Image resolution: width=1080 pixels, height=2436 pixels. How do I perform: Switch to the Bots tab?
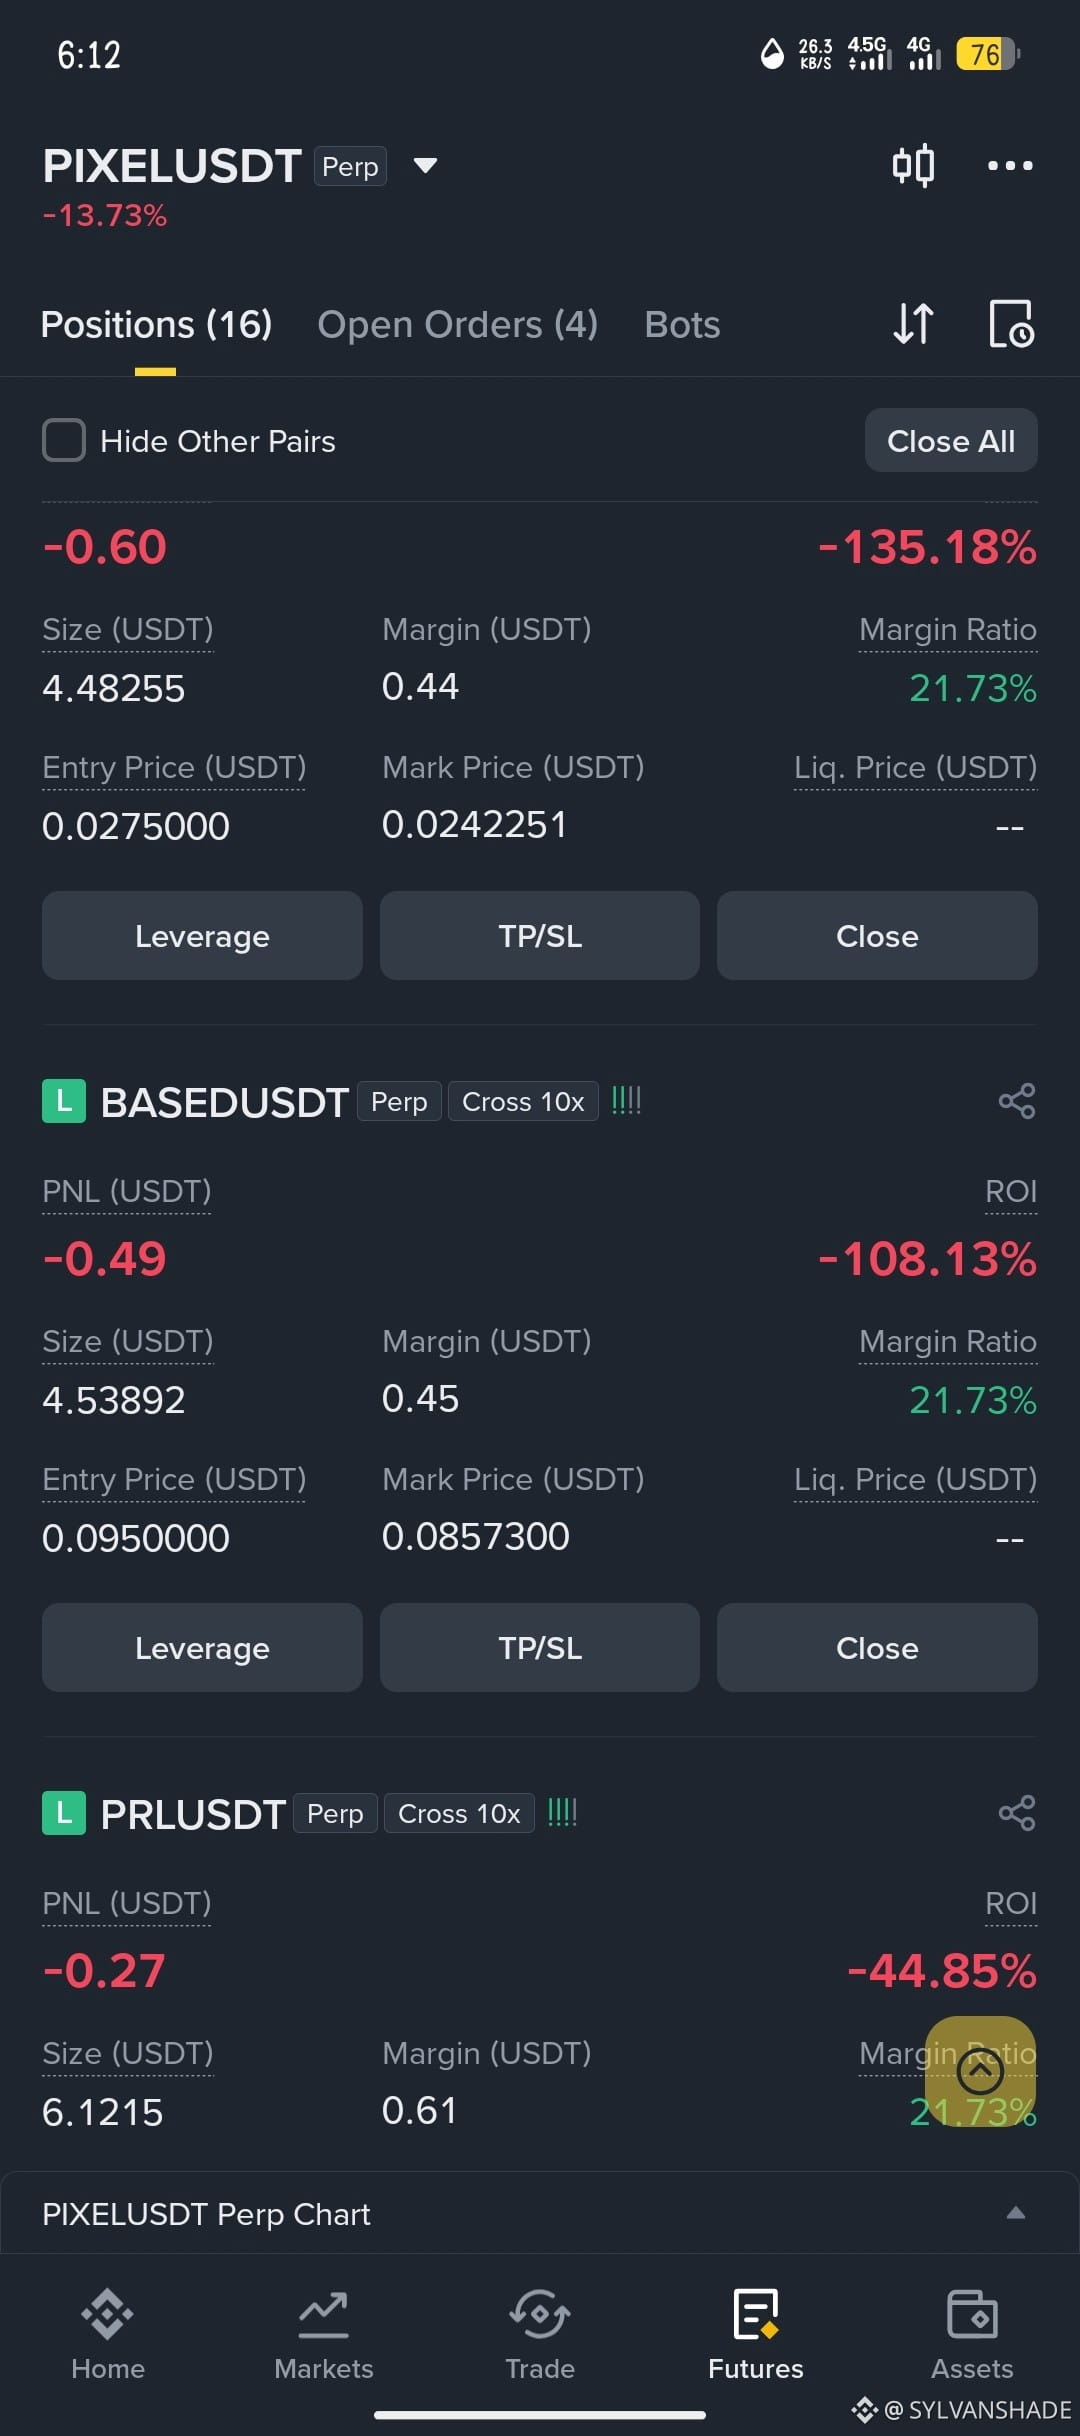click(x=682, y=325)
